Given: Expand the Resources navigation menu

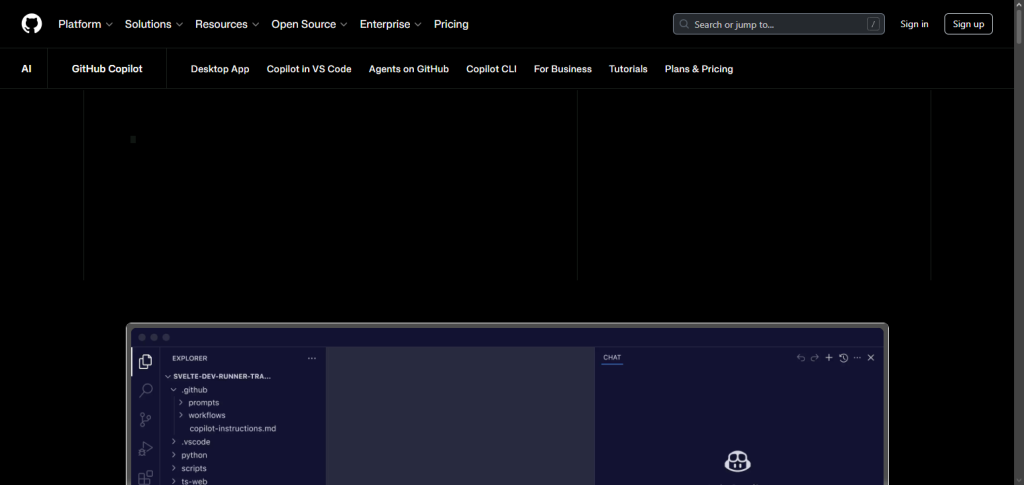Looking at the screenshot, I should coord(227,24).
